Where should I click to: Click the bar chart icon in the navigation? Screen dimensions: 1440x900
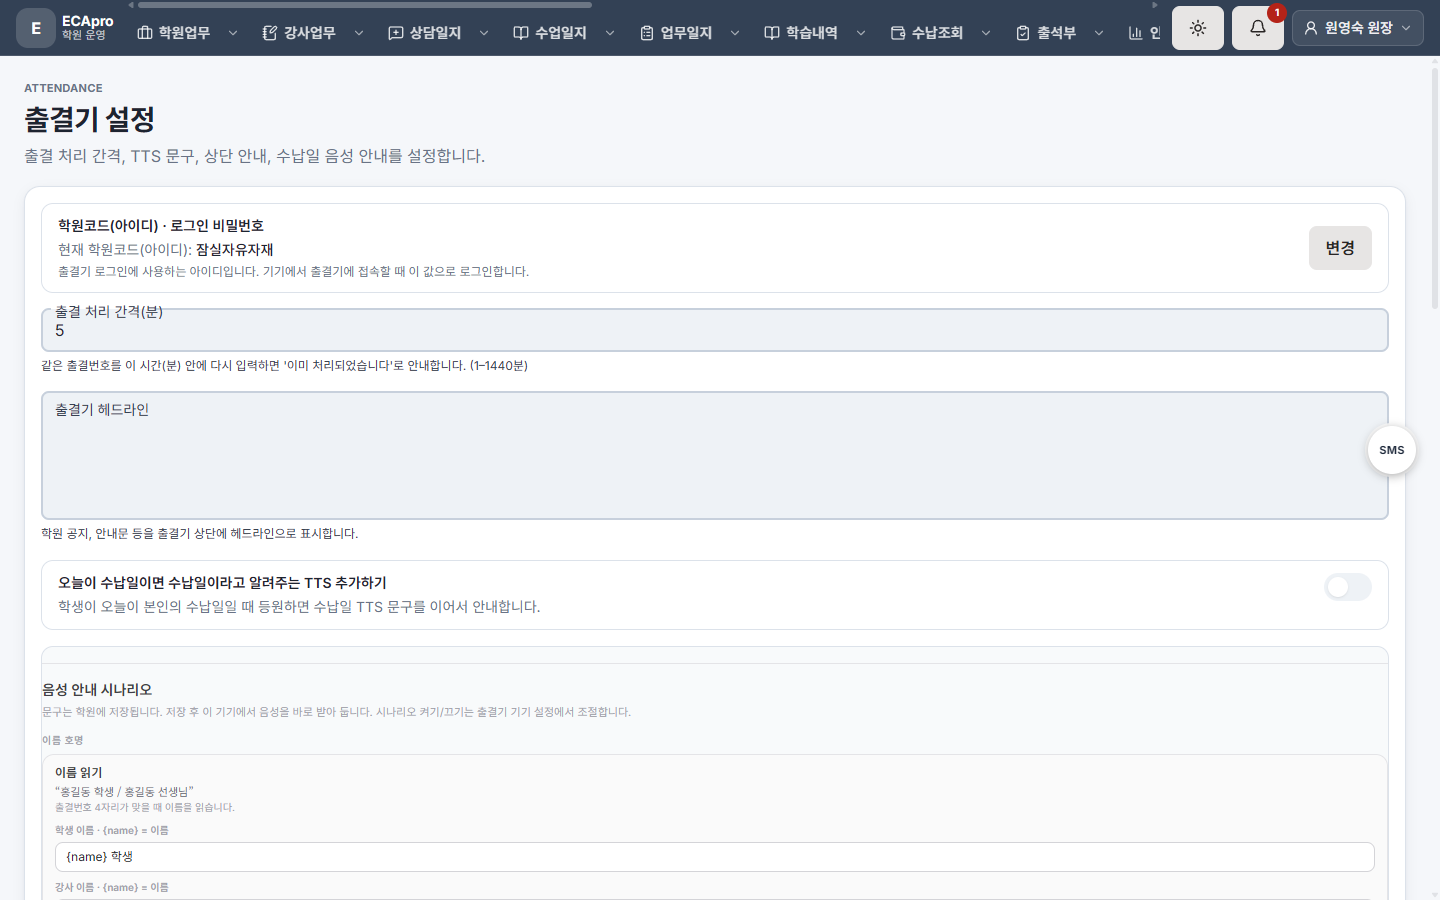click(x=1135, y=33)
